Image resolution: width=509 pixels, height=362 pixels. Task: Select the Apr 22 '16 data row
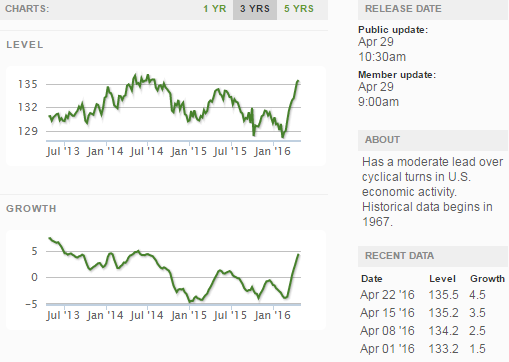(433, 295)
